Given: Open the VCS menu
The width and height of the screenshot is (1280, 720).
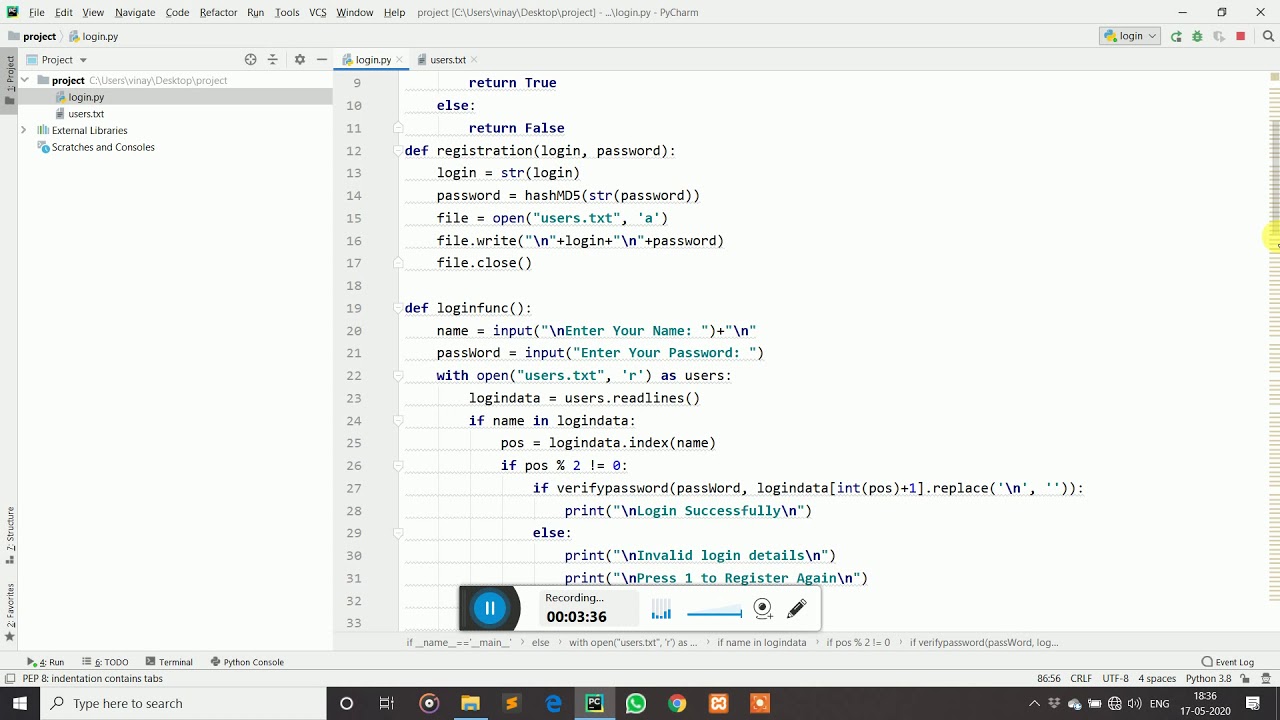Looking at the screenshot, I should pos(317,12).
